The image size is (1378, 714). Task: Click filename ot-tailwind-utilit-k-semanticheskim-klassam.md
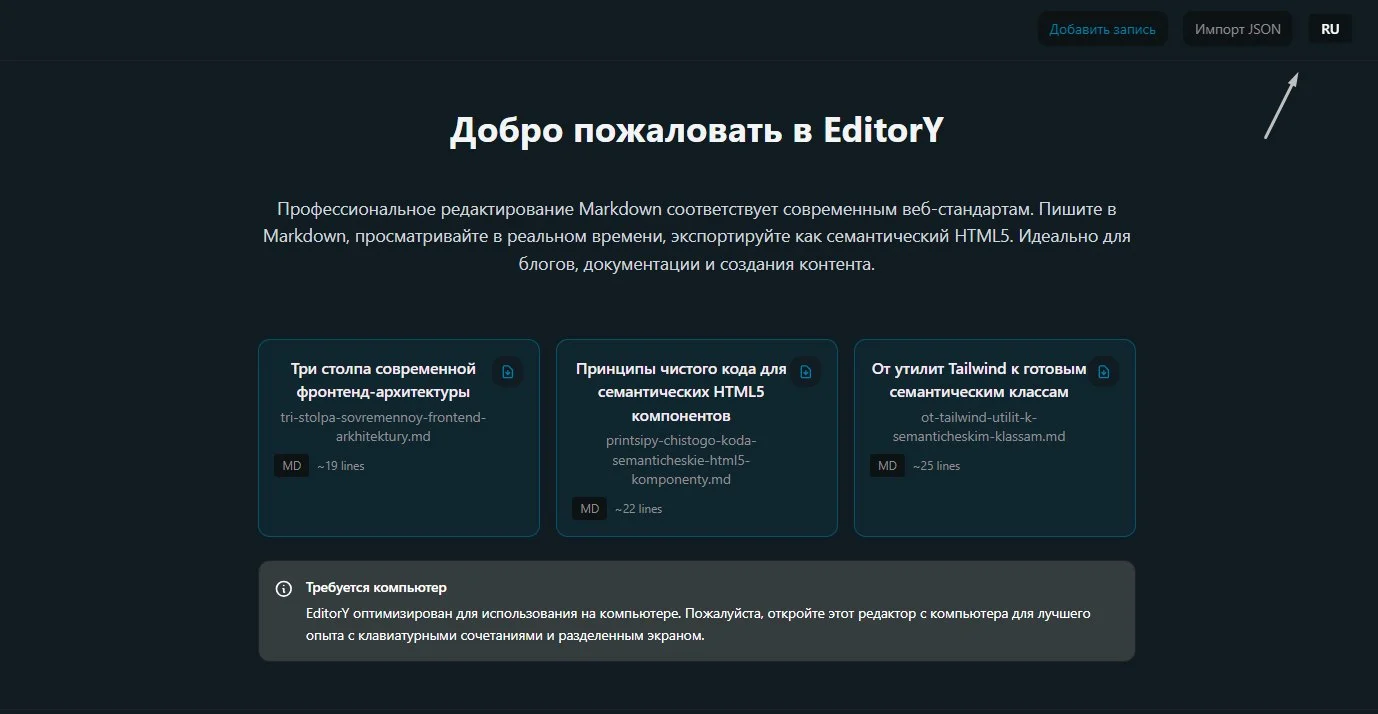click(x=979, y=427)
